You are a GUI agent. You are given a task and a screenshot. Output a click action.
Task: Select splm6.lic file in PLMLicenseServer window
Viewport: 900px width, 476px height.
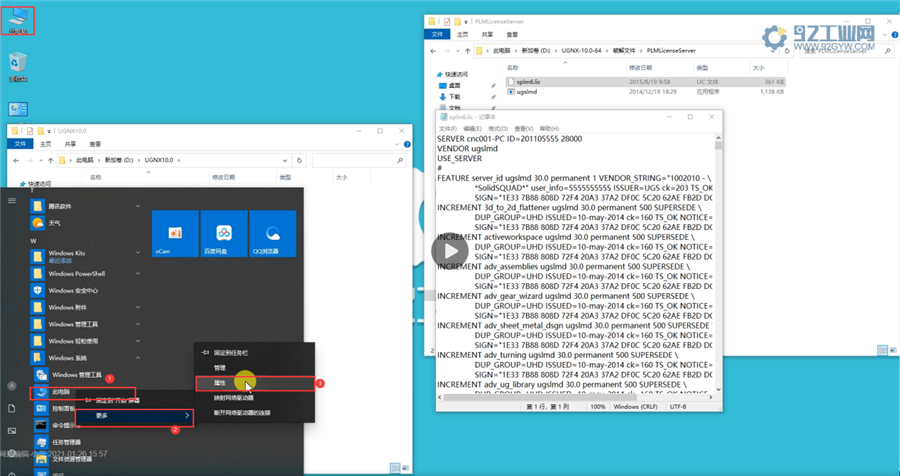tap(645, 82)
